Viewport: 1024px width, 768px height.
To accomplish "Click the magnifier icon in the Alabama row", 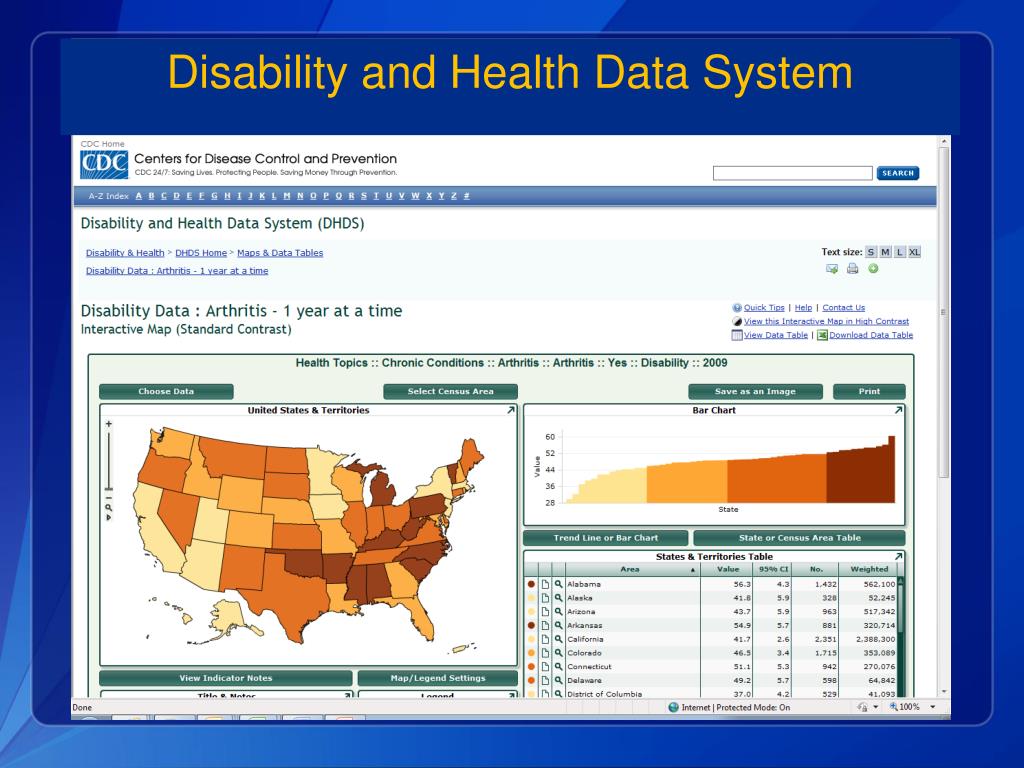I will 558,584.
